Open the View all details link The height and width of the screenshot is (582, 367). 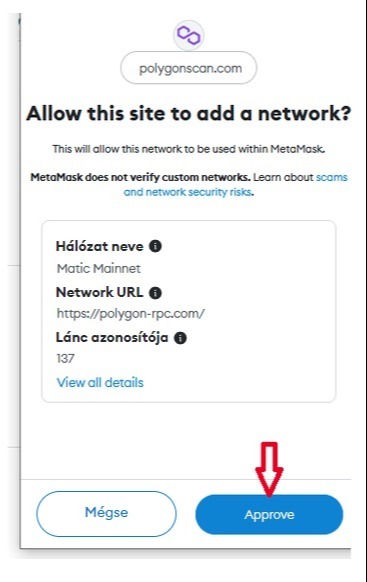pos(100,383)
